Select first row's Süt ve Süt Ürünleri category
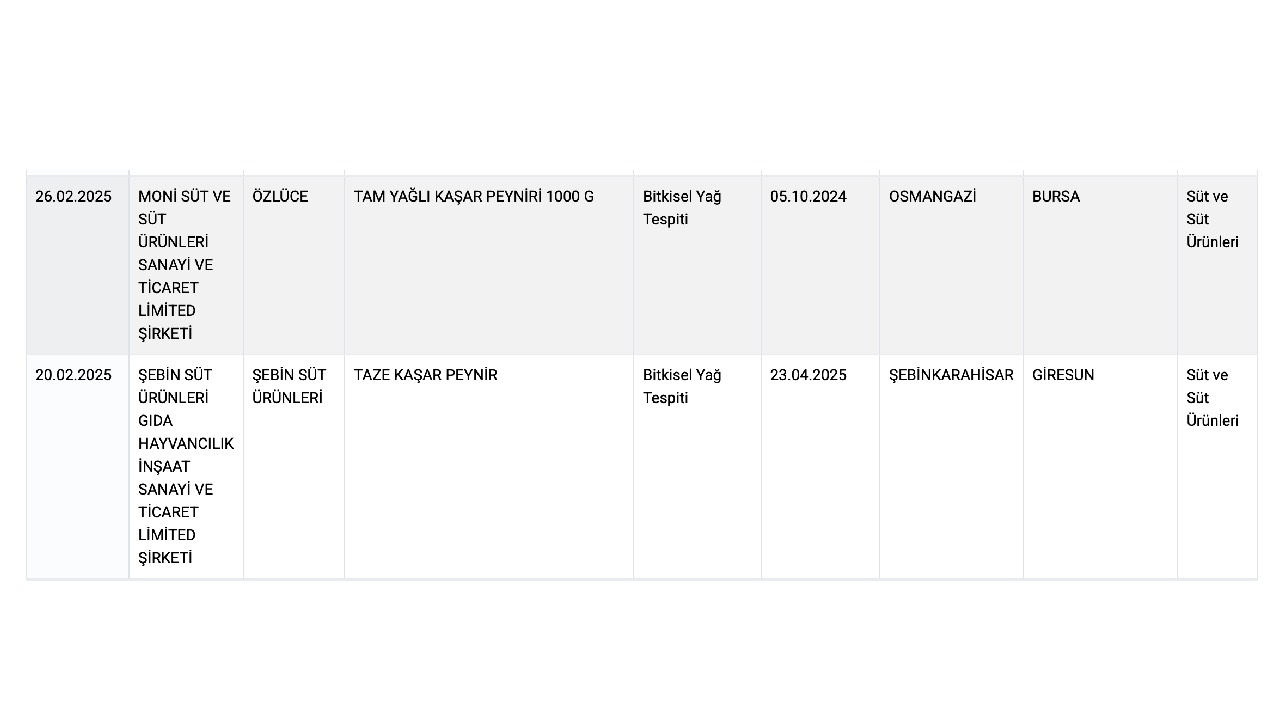Viewport: 1280px width, 720px height. click(x=1217, y=265)
